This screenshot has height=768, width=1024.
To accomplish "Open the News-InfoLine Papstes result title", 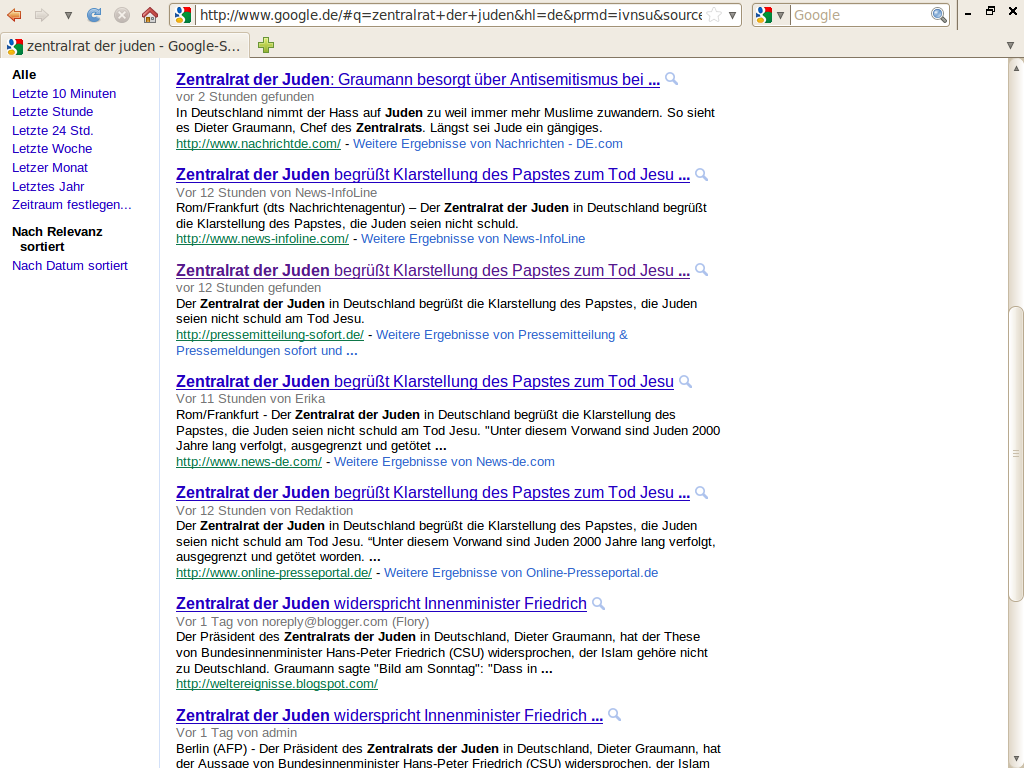I will click(x=432, y=175).
